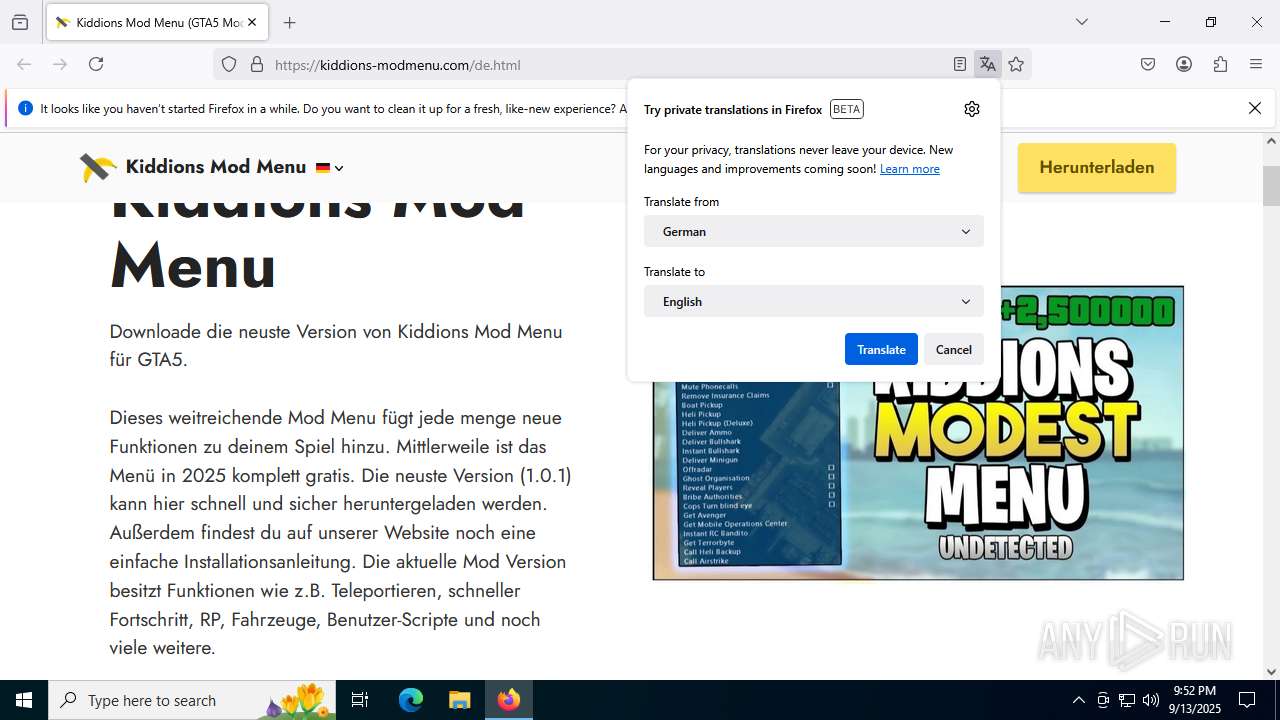Open tracking protection shield icon

point(229,64)
